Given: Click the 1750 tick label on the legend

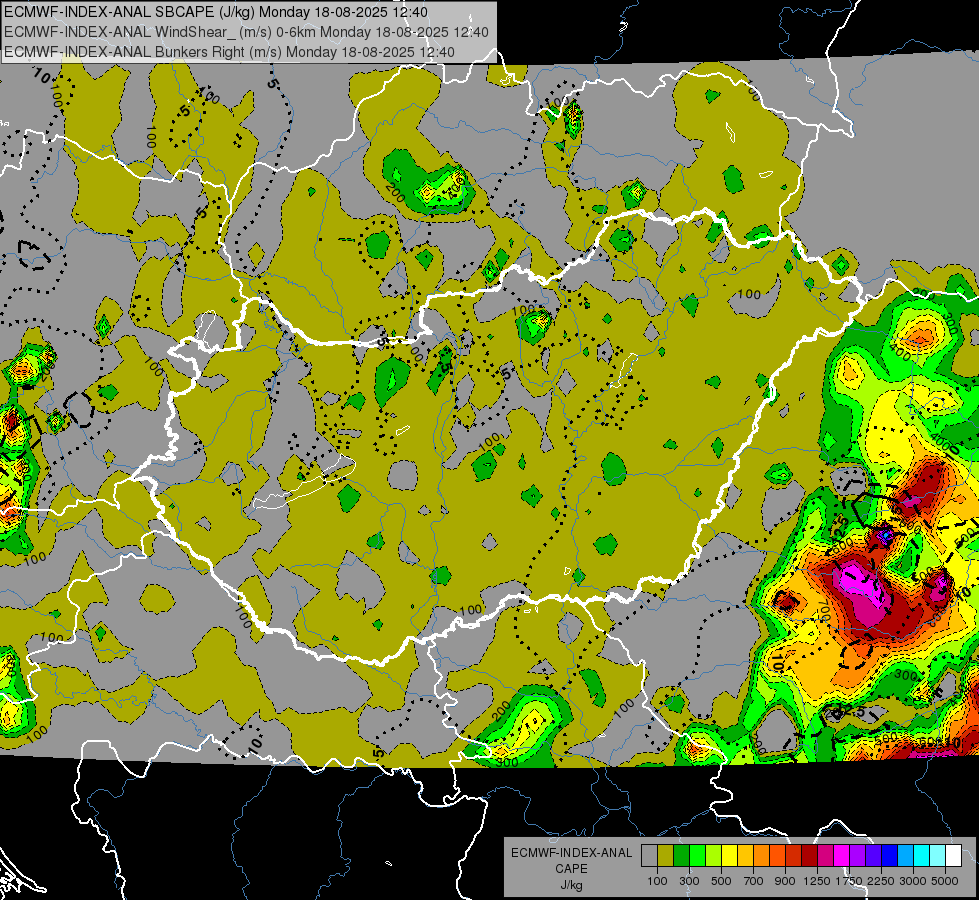Looking at the screenshot, I should pos(849,881).
